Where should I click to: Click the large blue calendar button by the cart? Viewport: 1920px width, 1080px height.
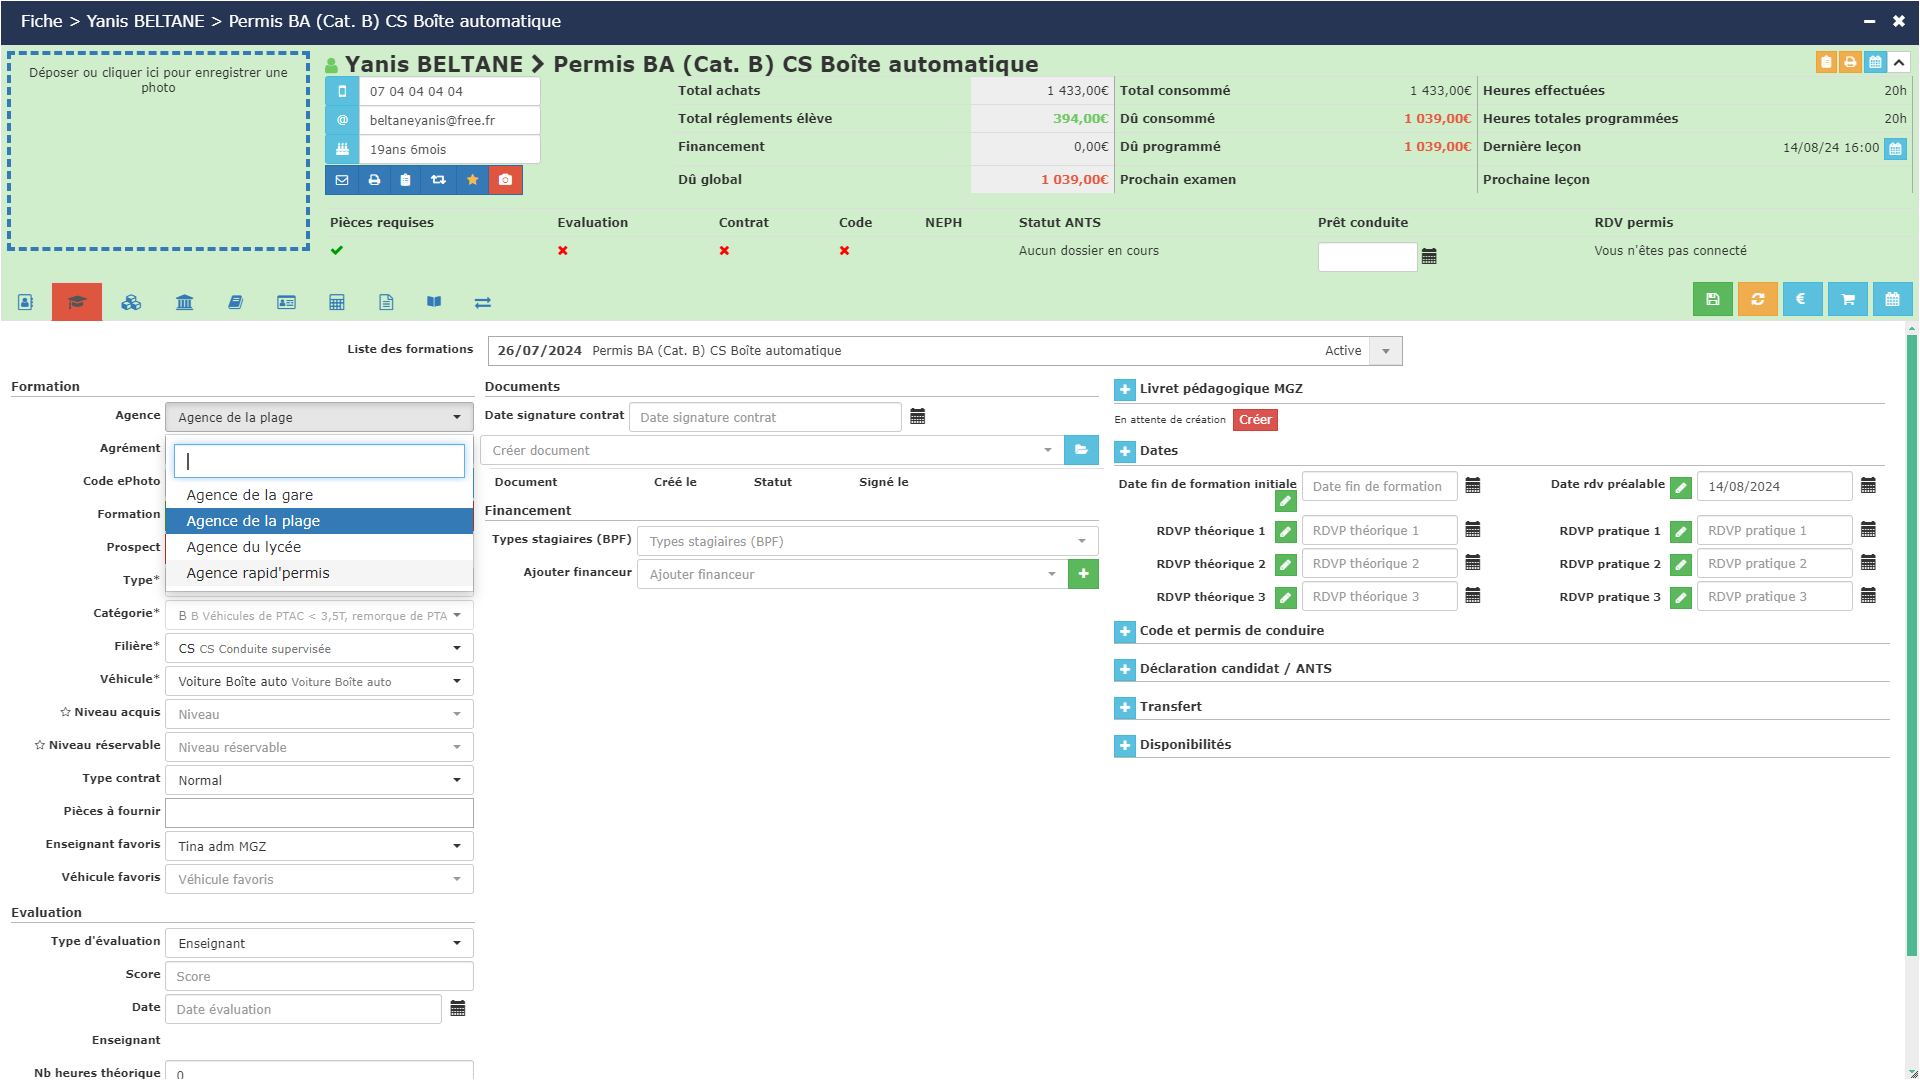coord(1893,299)
